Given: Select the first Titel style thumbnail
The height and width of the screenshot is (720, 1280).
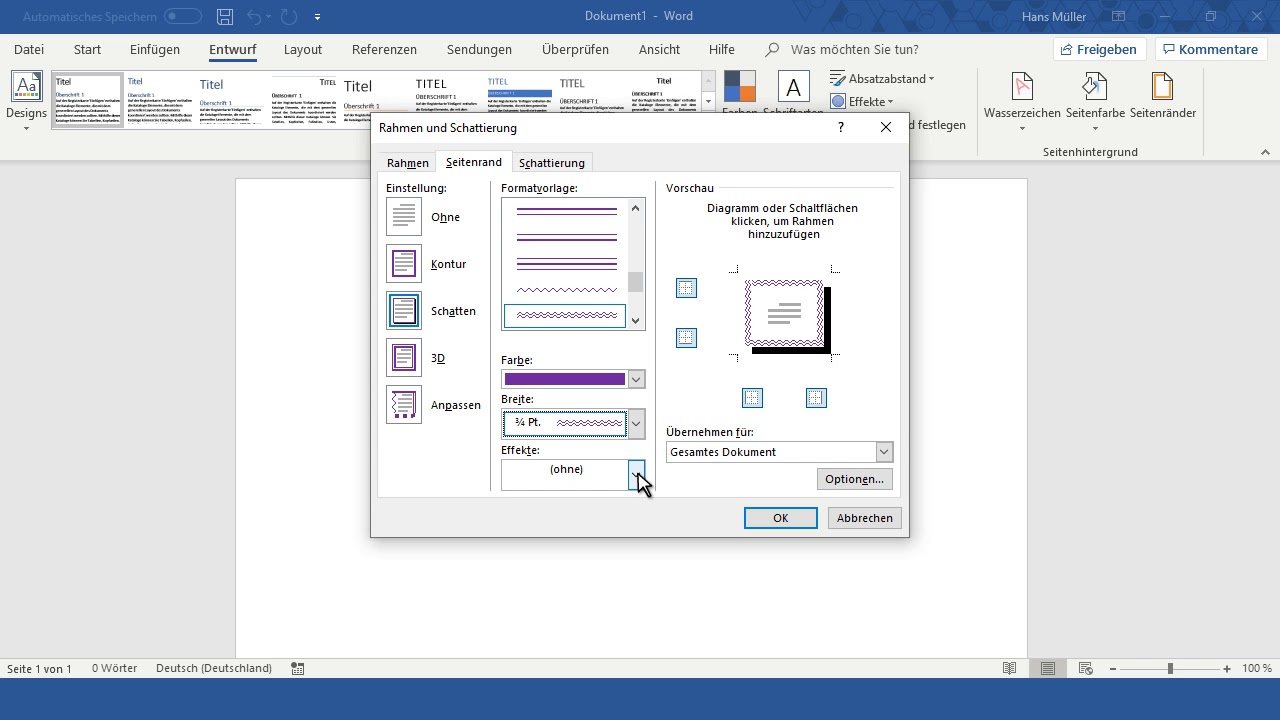Looking at the screenshot, I should (87, 98).
